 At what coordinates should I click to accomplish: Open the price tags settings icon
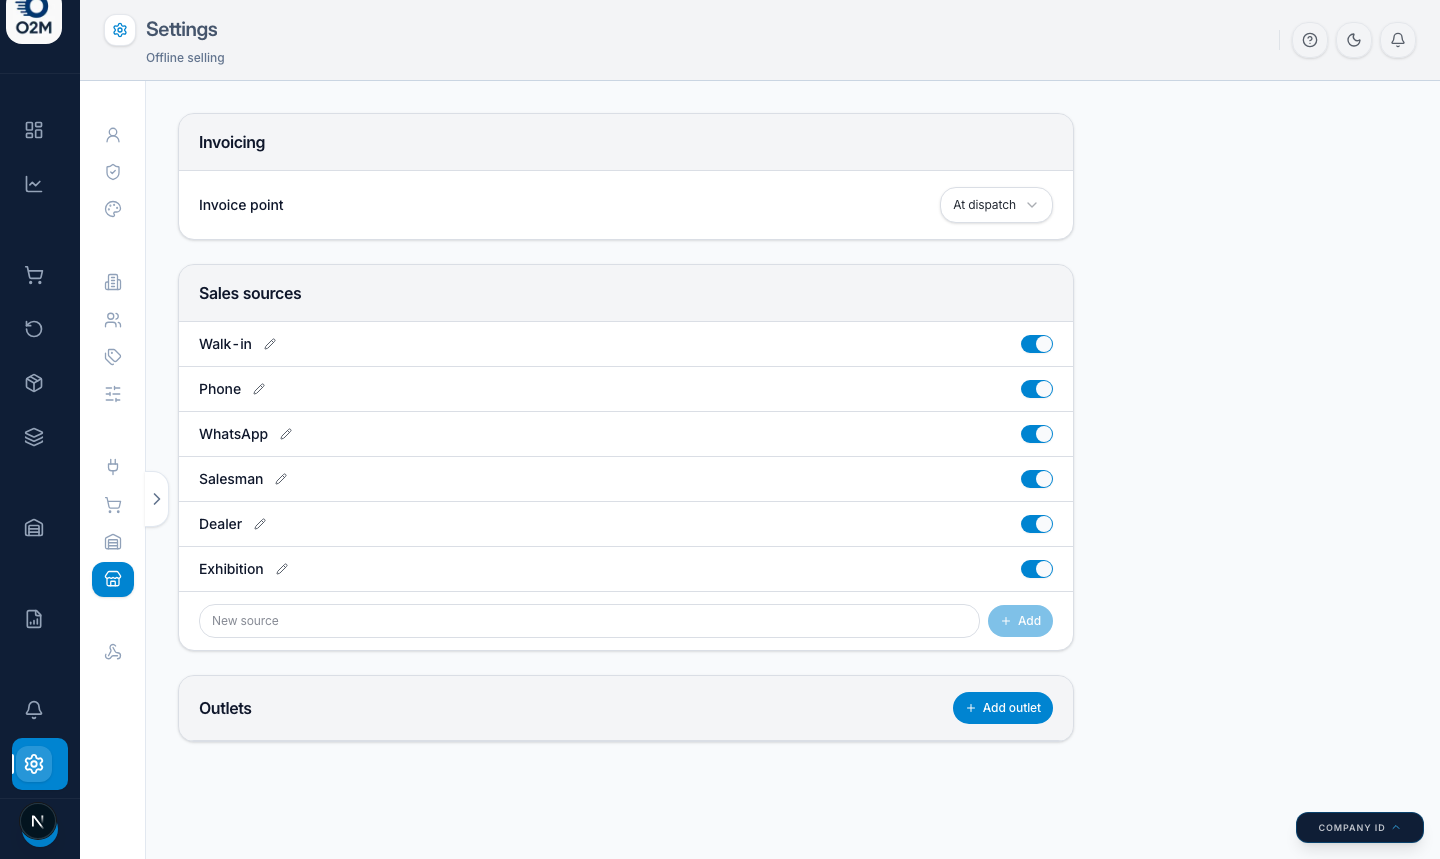[113, 357]
